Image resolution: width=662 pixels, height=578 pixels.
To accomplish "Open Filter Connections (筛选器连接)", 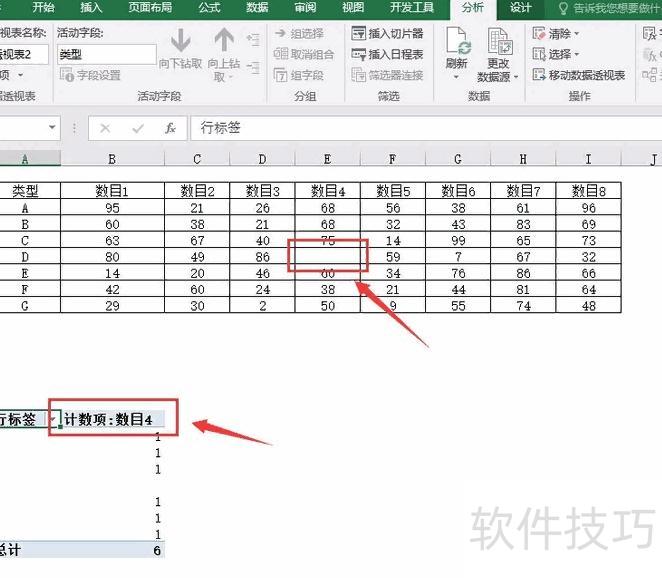I will (x=388, y=75).
